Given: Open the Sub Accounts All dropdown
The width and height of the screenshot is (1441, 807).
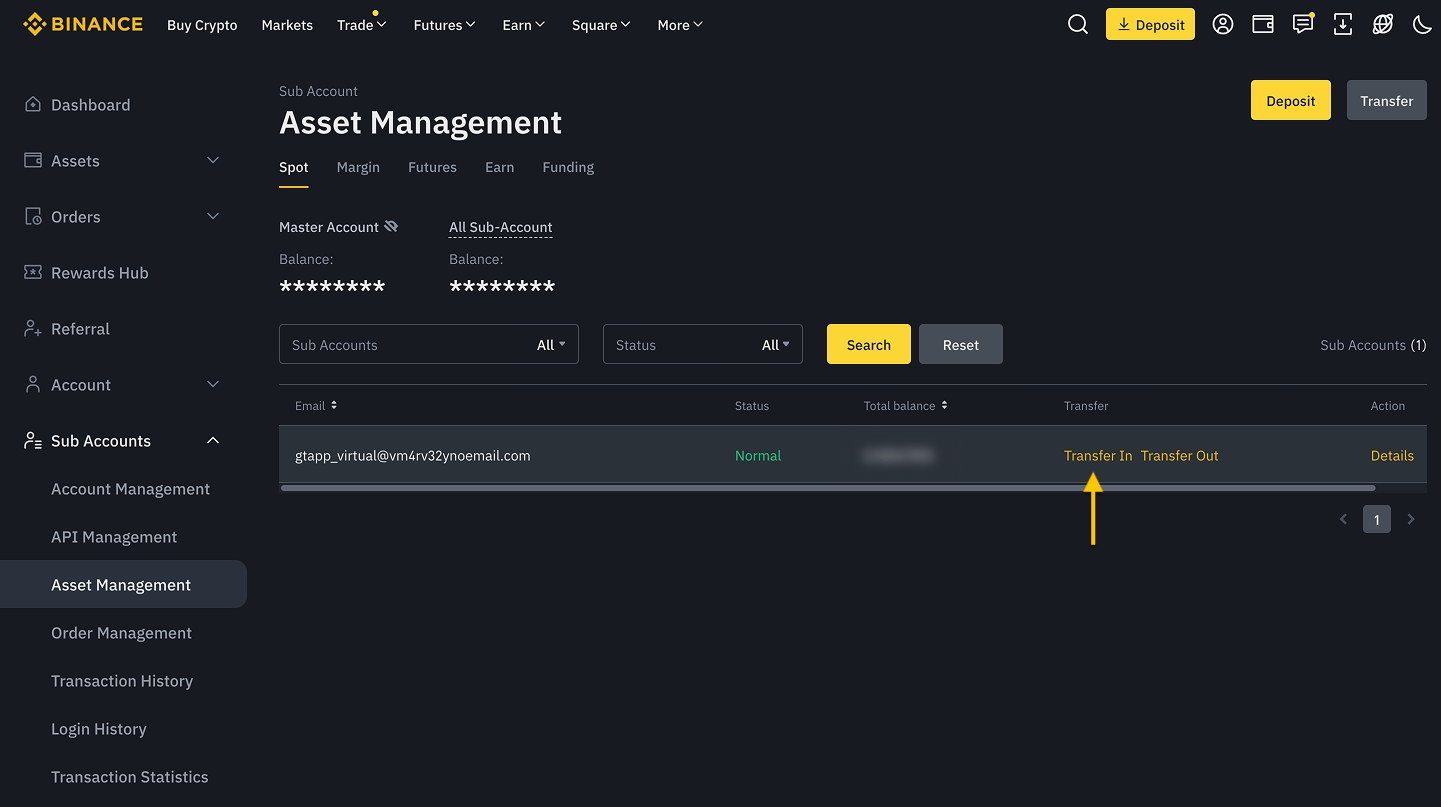Looking at the screenshot, I should click(551, 345).
